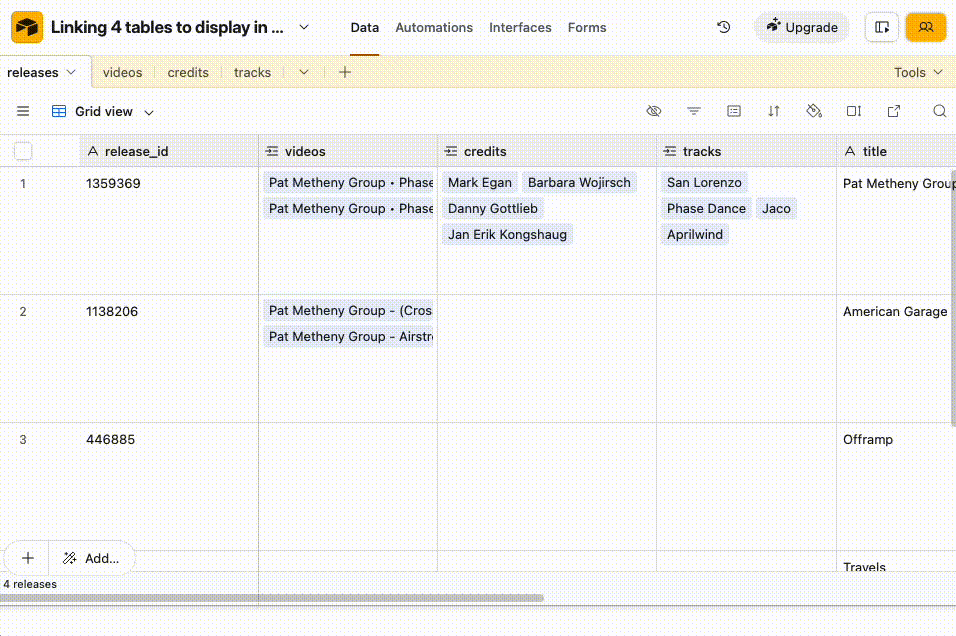Select cell with release id 446885
This screenshot has width=956, height=636.
pyautogui.click(x=169, y=487)
